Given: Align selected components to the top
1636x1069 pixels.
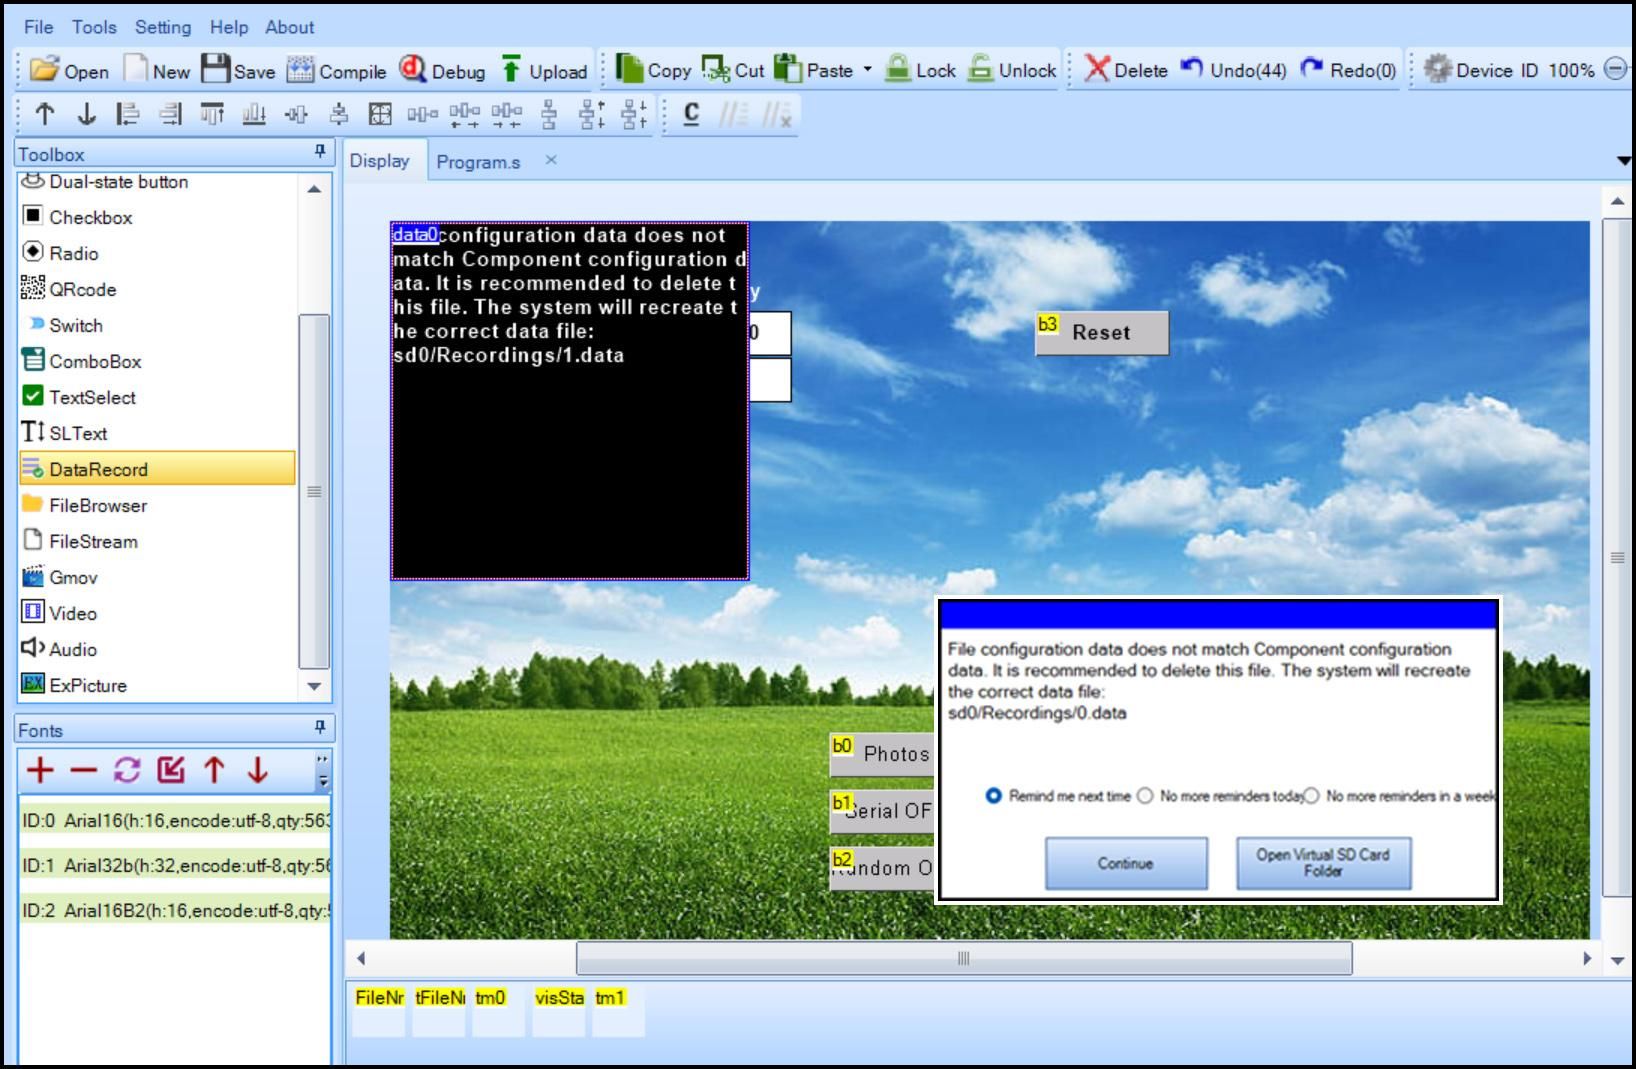Looking at the screenshot, I should 212,114.
